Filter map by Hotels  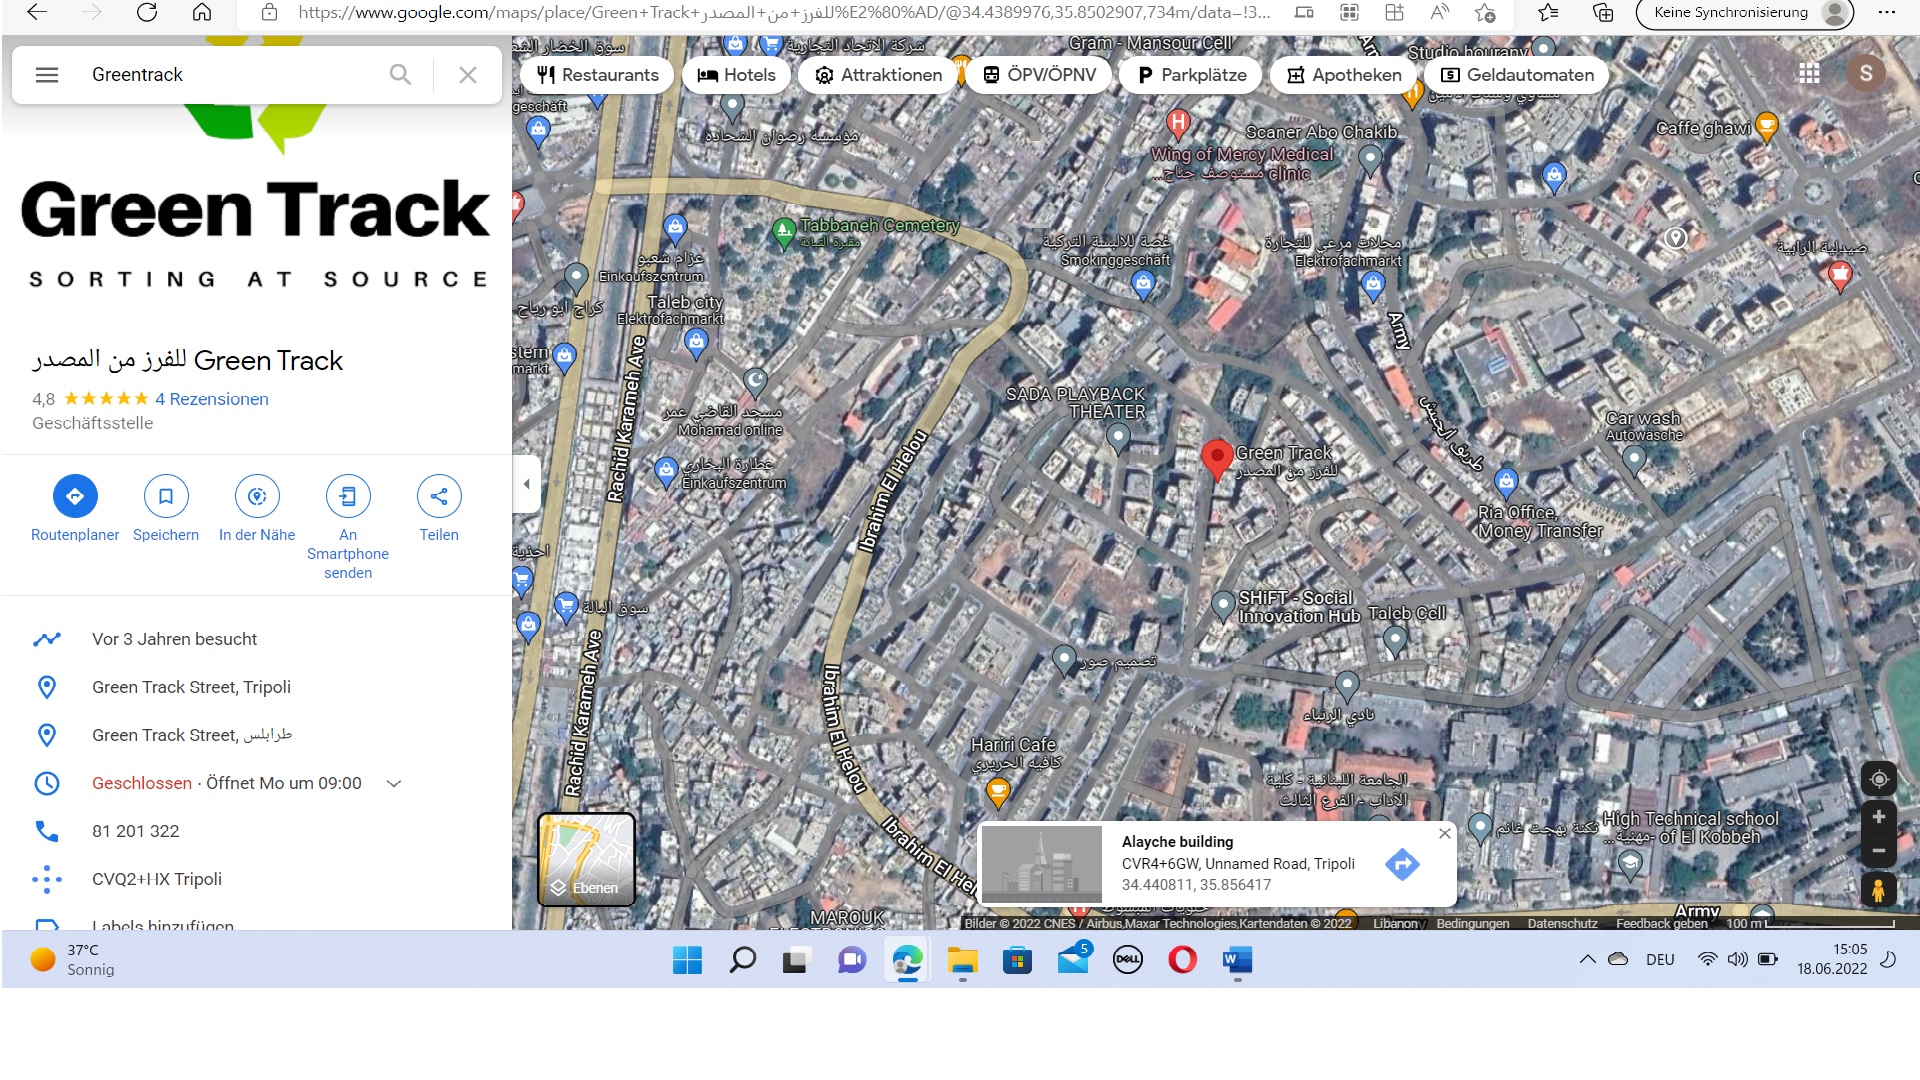pyautogui.click(x=736, y=75)
